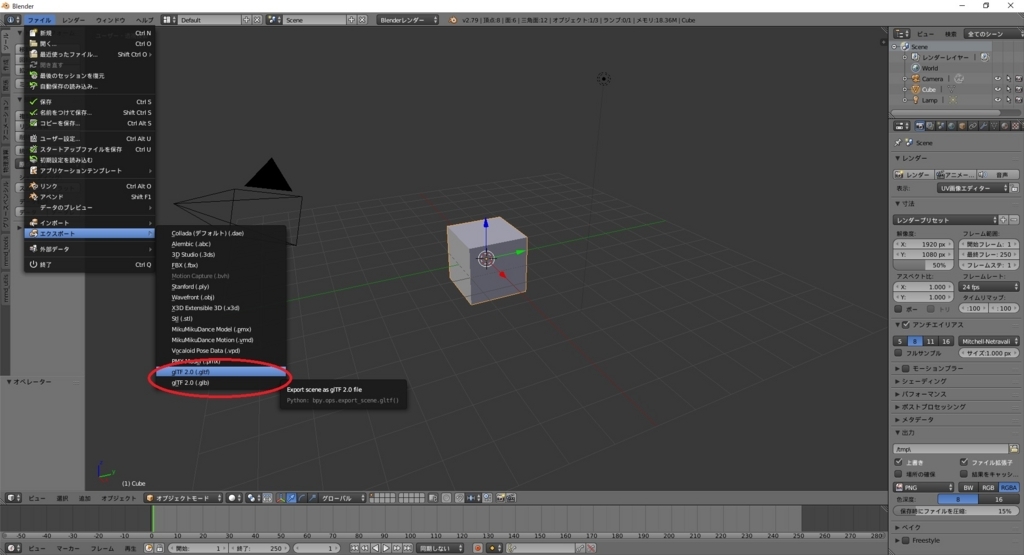This screenshot has width=1024, height=555.
Task: Select FBX (.fbx) export
Action: 220,265
